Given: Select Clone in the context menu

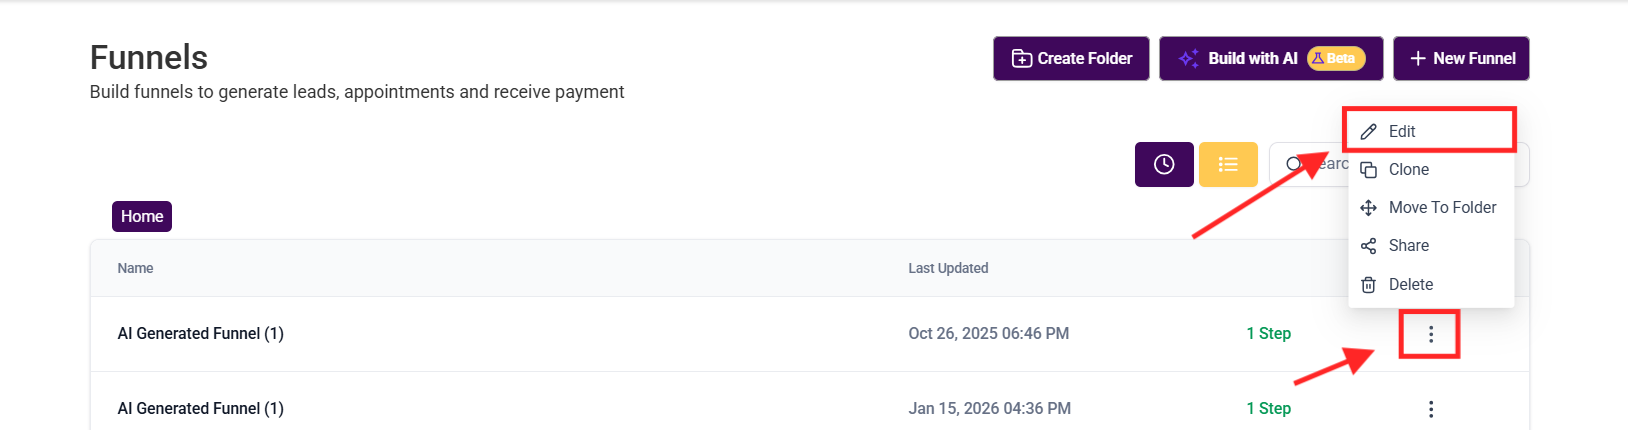Looking at the screenshot, I should tap(1408, 170).
